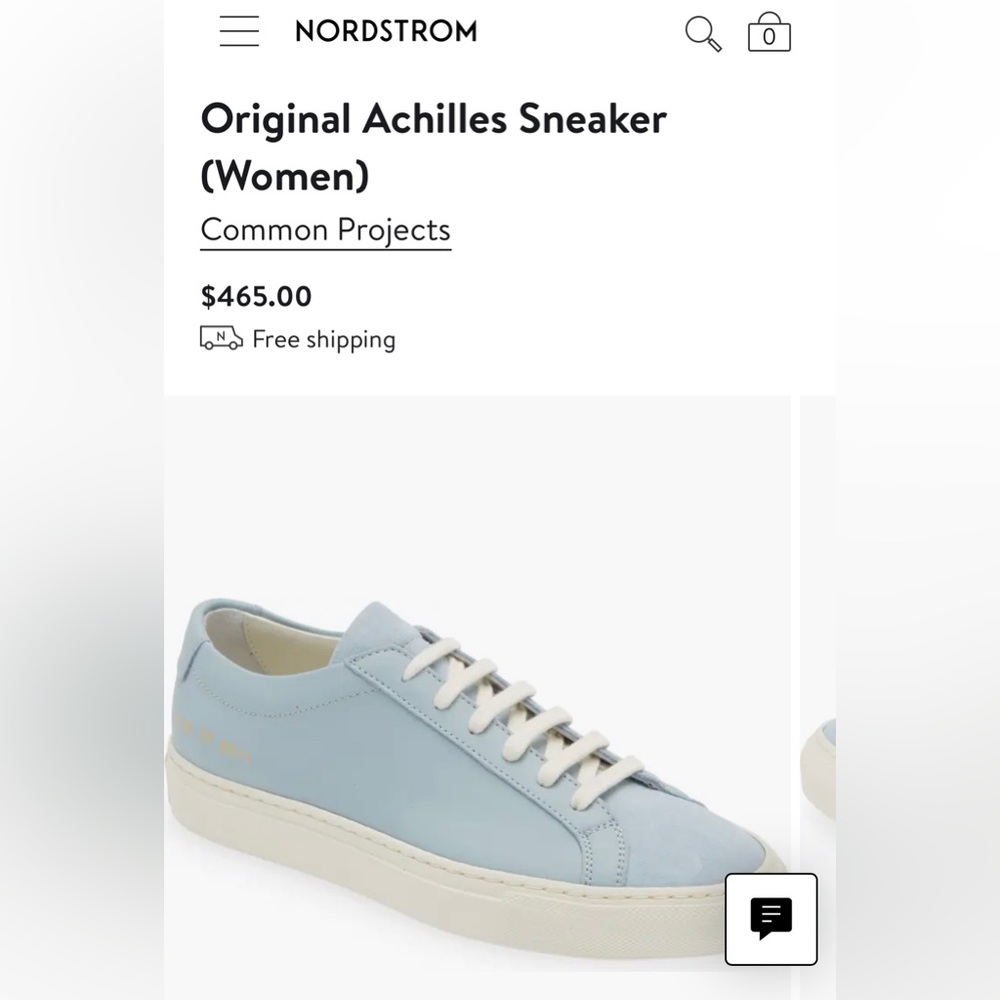Open the chat message icon in bottom corner
1000x1000 pixels.
pyautogui.click(x=770, y=921)
